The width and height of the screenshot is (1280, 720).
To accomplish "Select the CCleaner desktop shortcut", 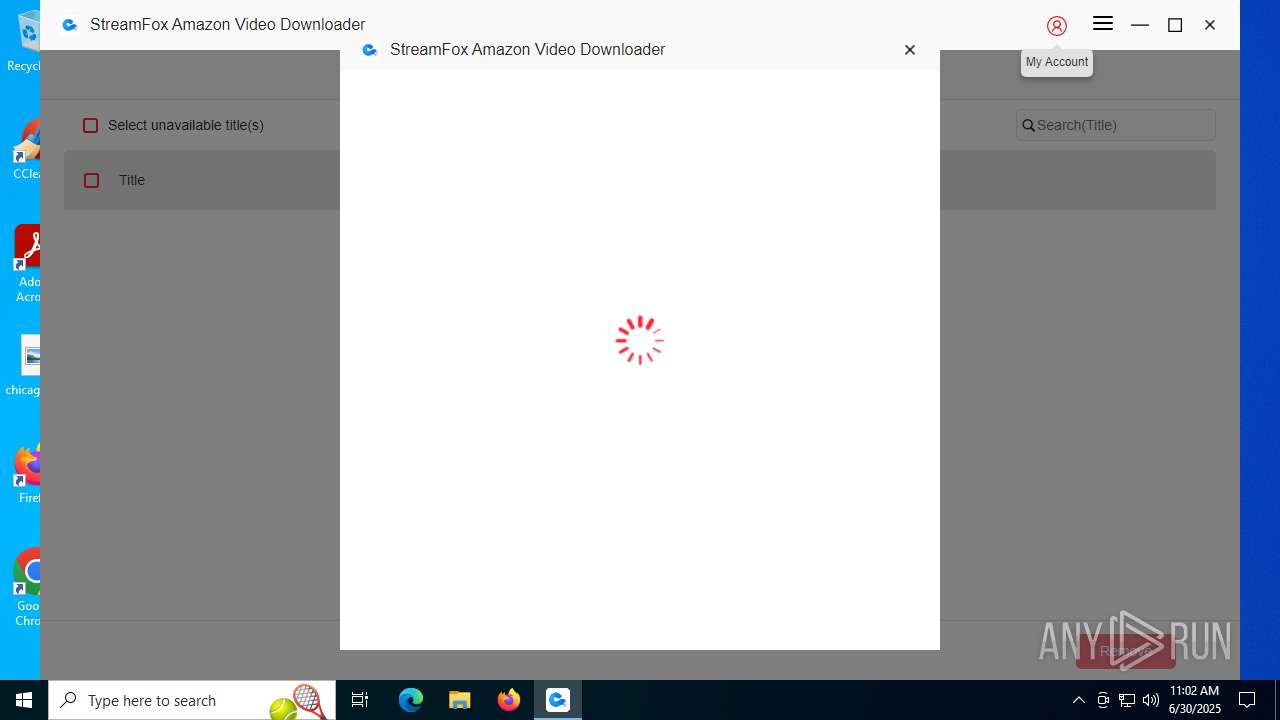I will (x=26, y=150).
